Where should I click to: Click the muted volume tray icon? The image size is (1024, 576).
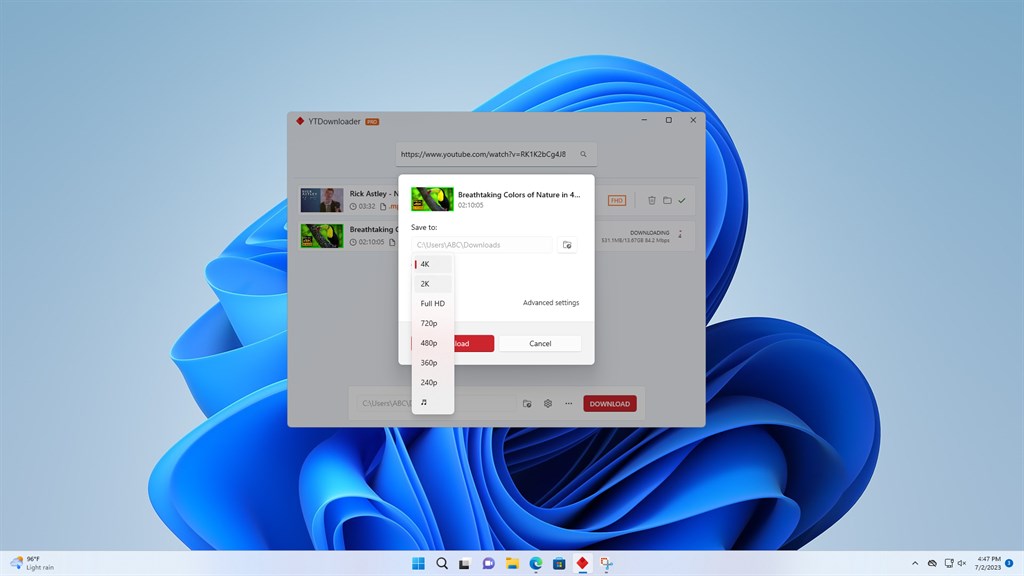click(962, 563)
